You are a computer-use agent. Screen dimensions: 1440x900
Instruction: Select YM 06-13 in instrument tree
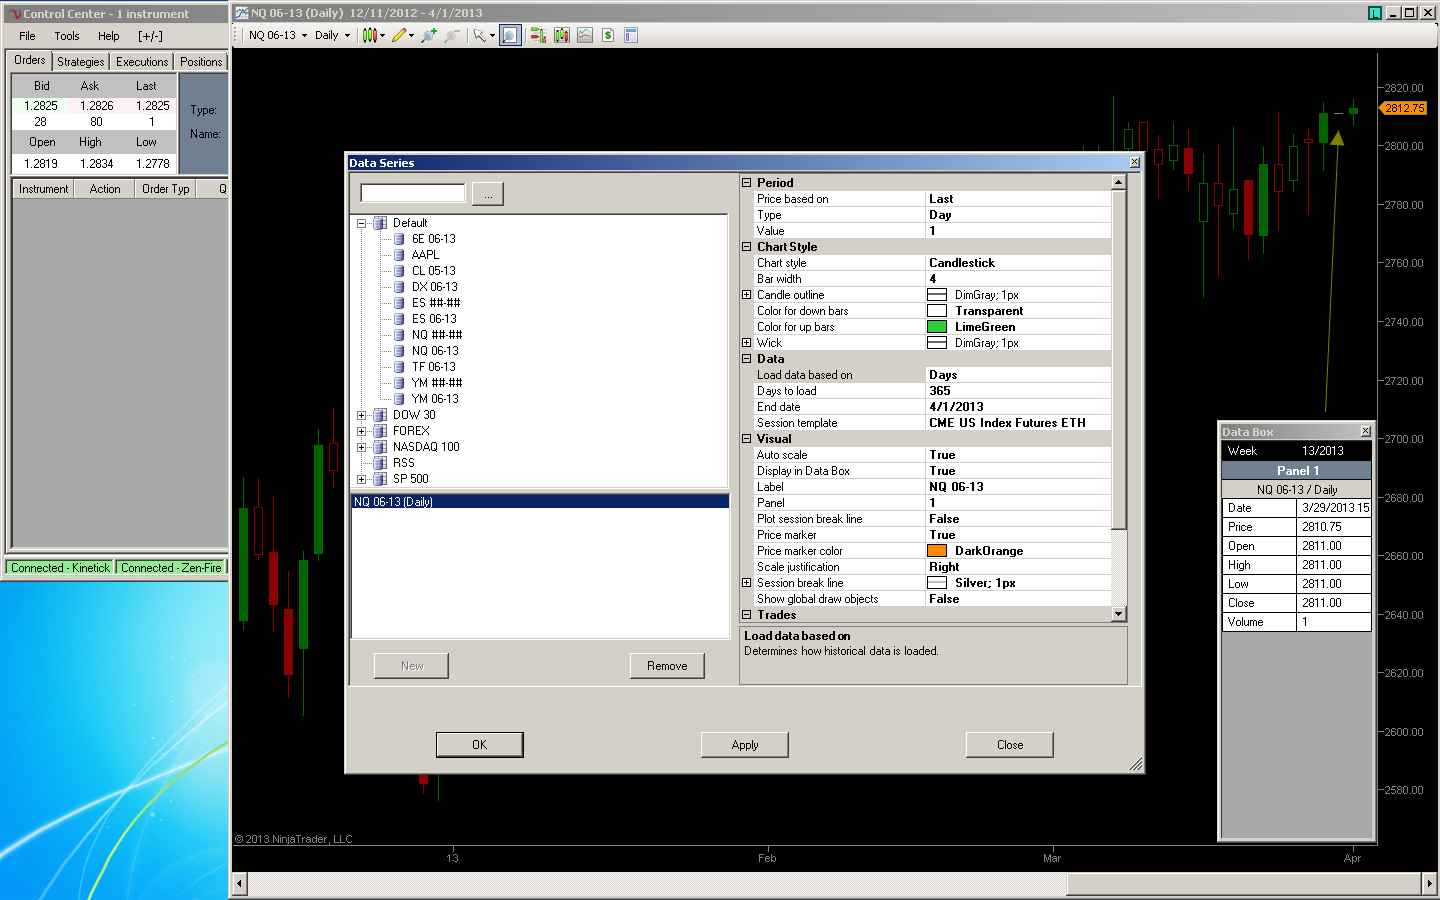tap(435, 399)
